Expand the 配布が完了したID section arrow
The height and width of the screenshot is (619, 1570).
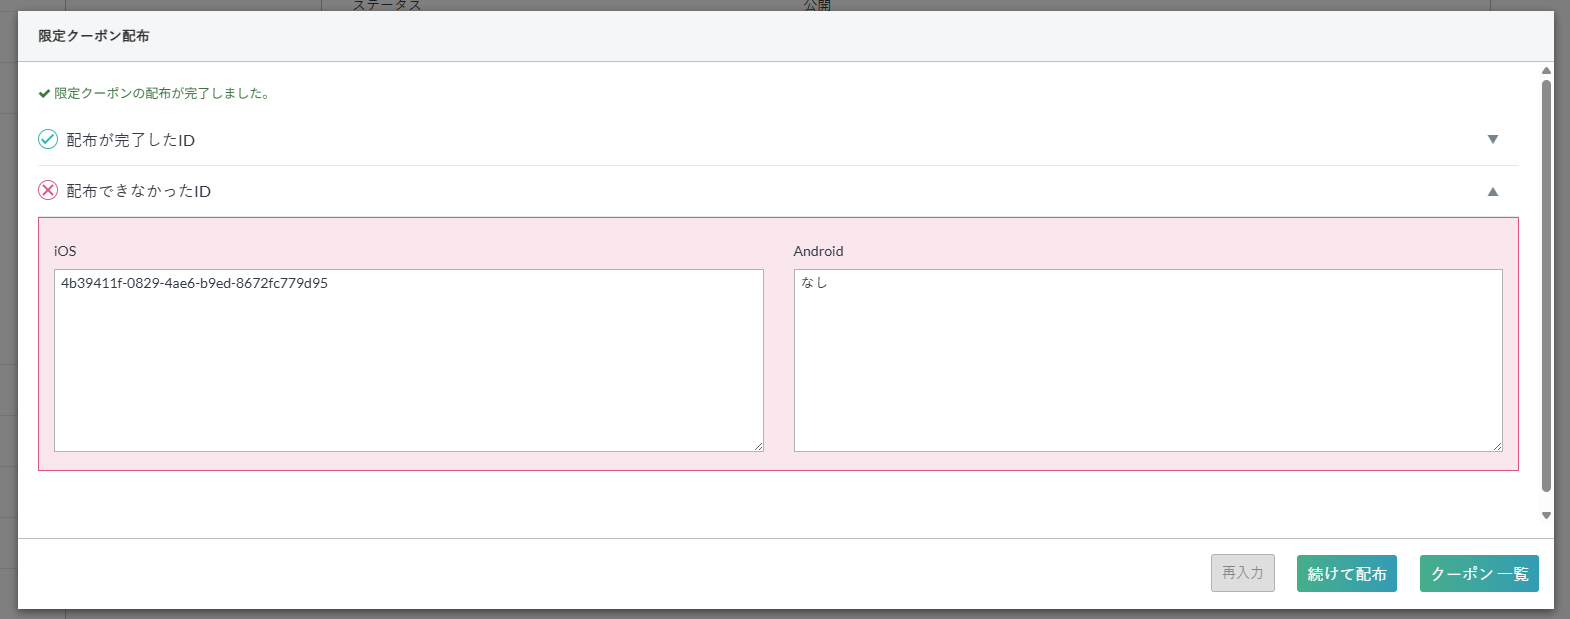coord(1492,140)
